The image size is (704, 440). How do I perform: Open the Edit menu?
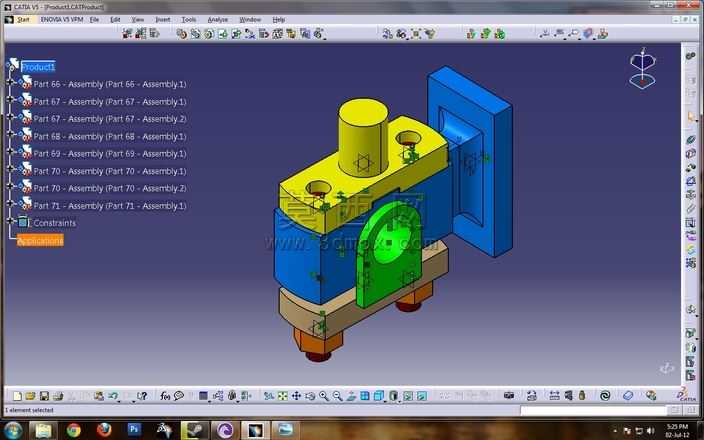(x=115, y=20)
